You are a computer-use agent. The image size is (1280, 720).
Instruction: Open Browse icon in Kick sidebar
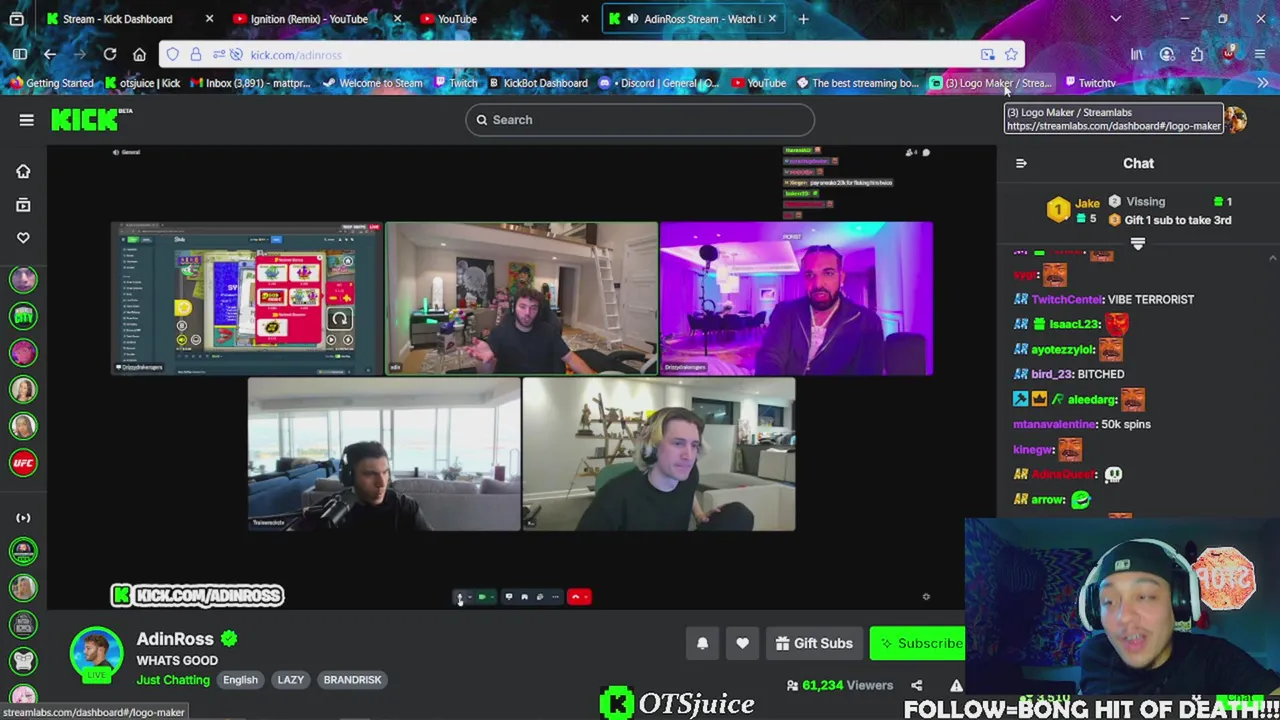pyautogui.click(x=23, y=205)
